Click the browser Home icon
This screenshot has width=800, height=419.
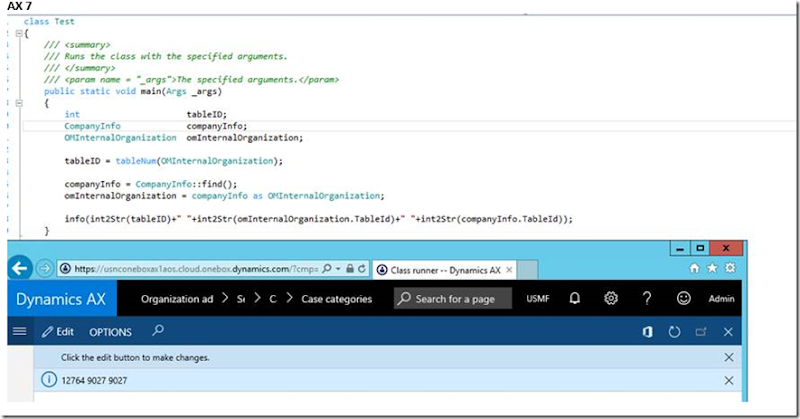tap(694, 268)
